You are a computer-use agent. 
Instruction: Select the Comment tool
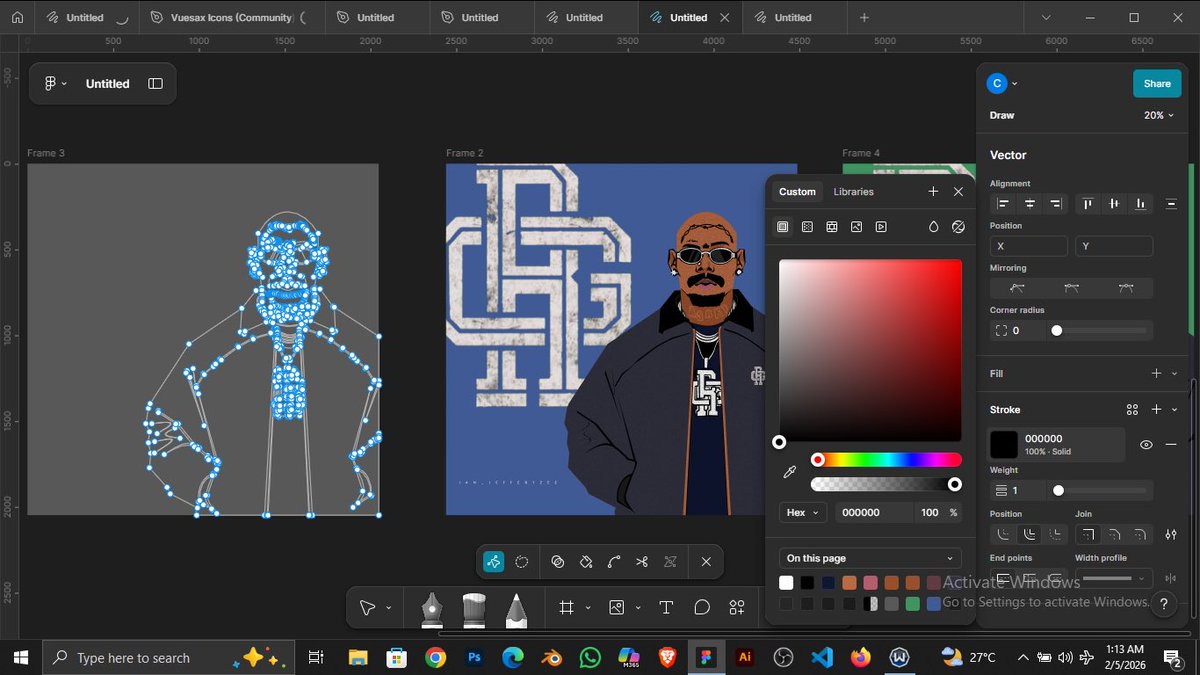pyautogui.click(x=702, y=607)
